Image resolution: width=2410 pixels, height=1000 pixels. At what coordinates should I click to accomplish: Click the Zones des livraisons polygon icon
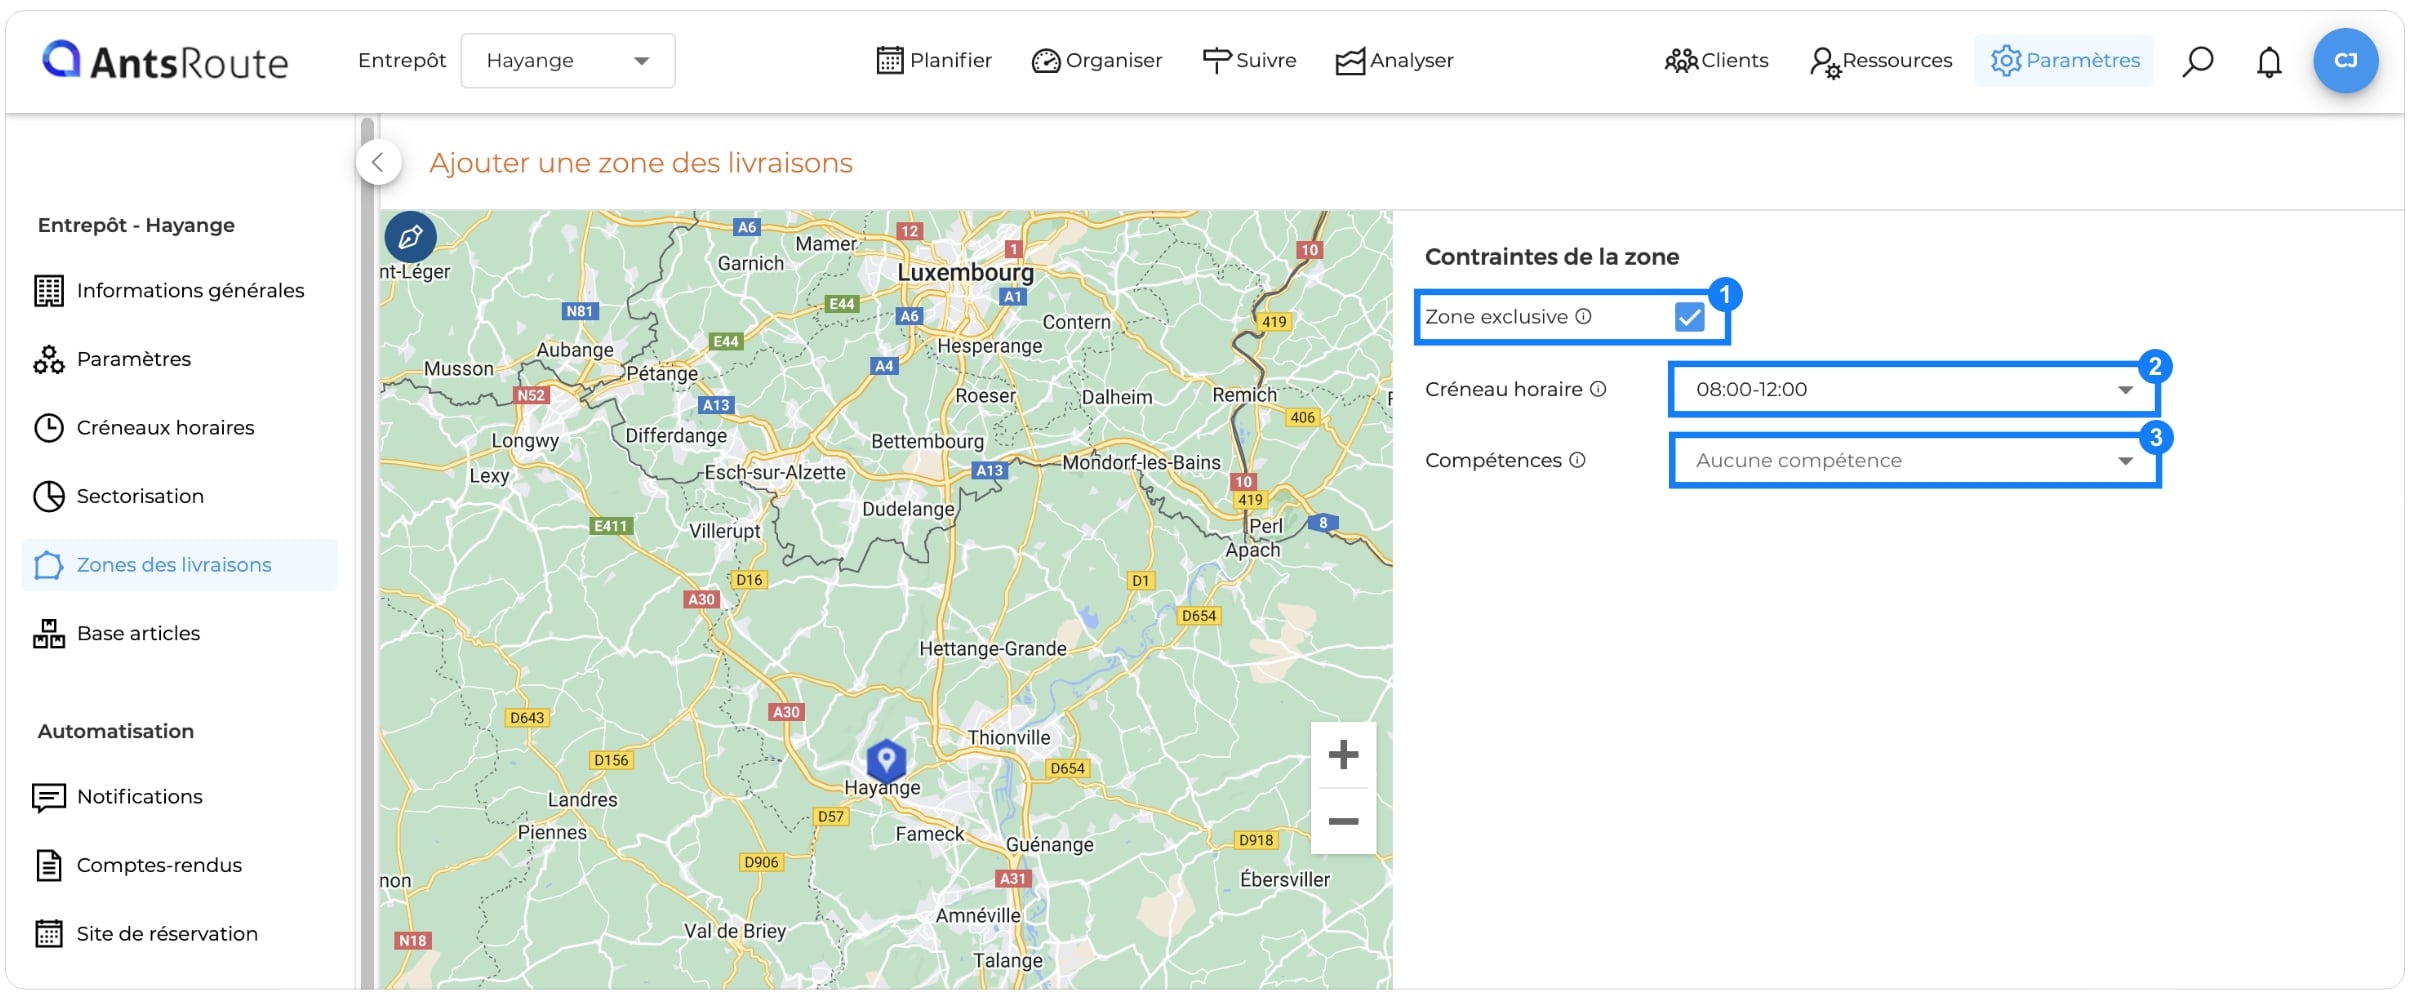(x=48, y=565)
